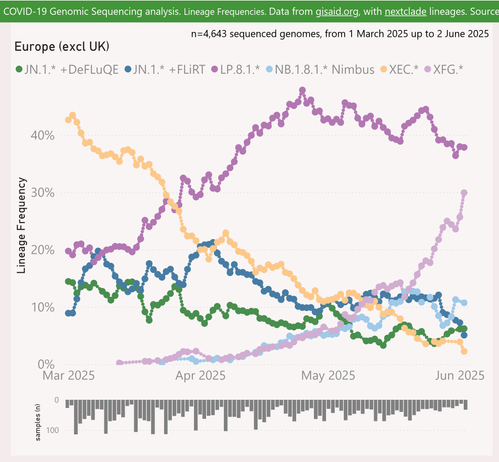
Task: Open the gisaid.org link in header
Action: pyautogui.click(x=337, y=12)
